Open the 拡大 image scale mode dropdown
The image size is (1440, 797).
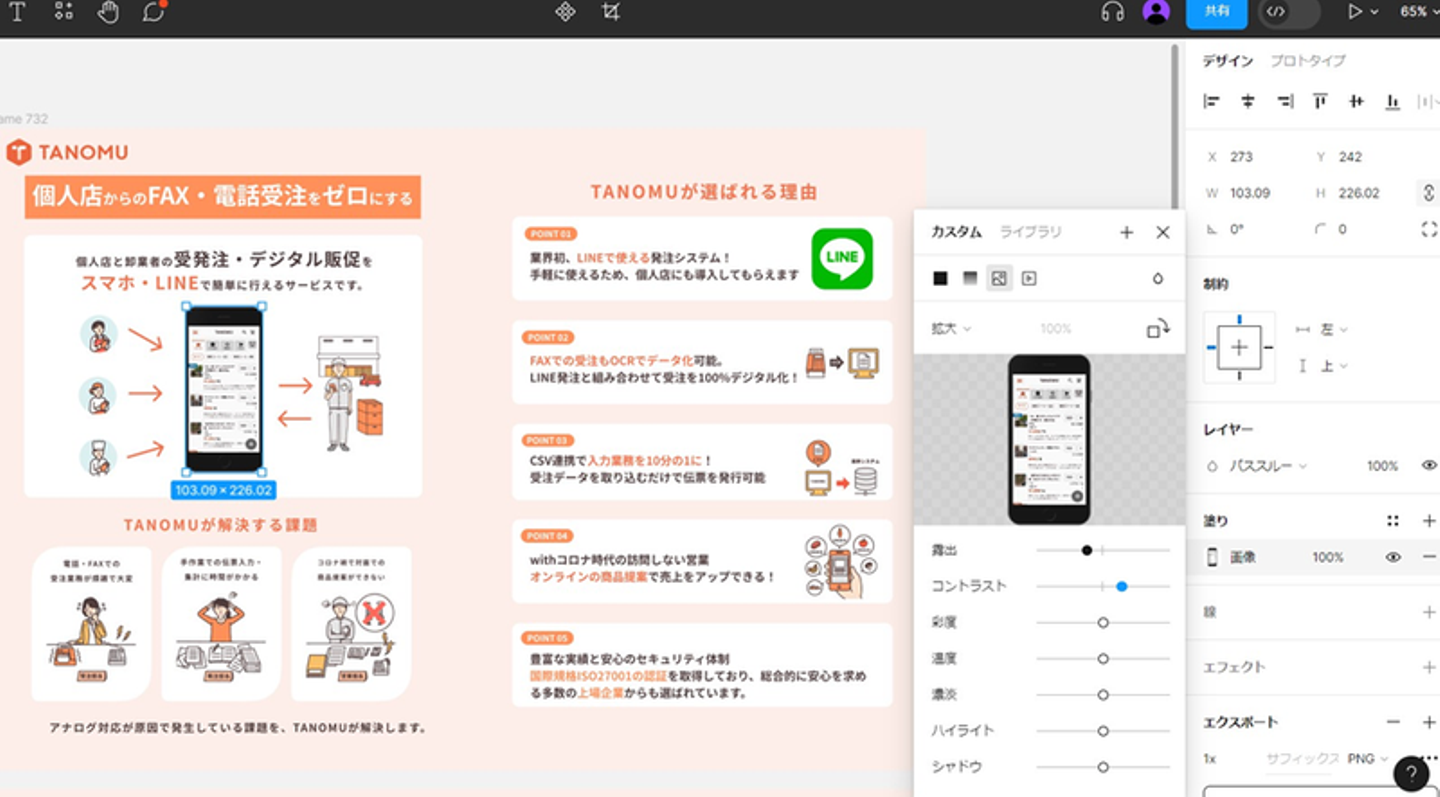click(951, 328)
